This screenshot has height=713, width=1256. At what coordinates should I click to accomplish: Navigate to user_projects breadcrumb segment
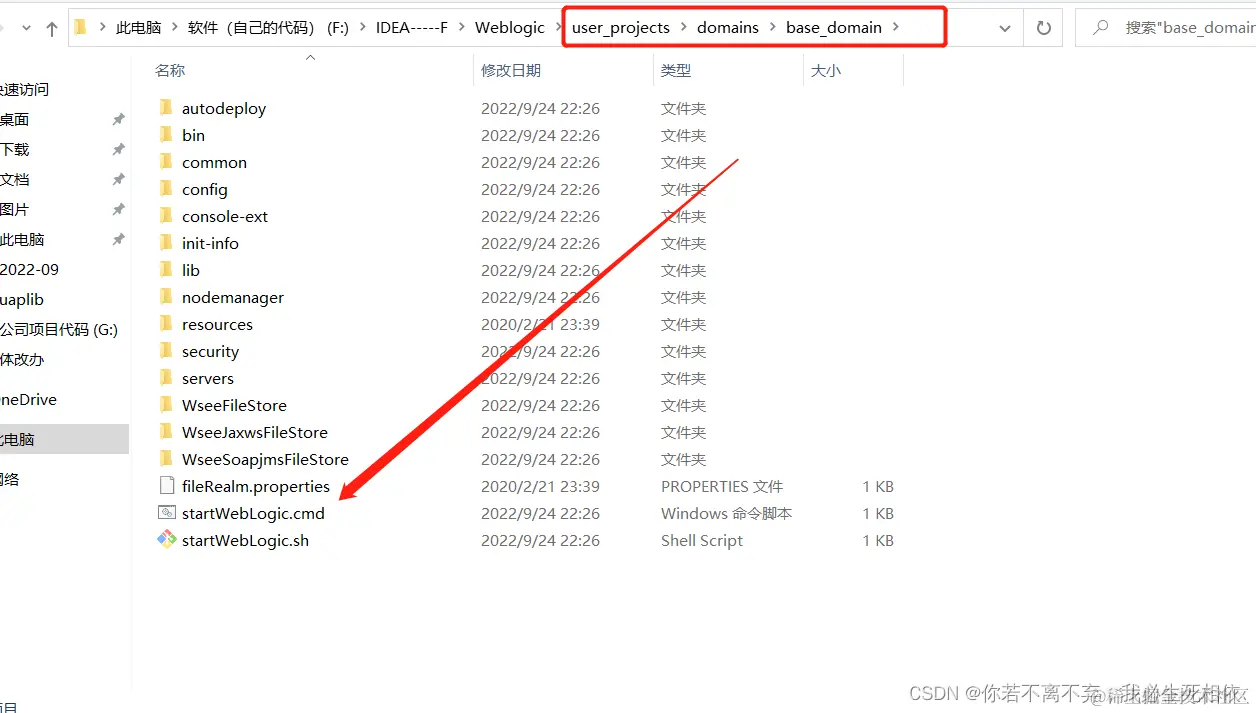click(x=621, y=28)
